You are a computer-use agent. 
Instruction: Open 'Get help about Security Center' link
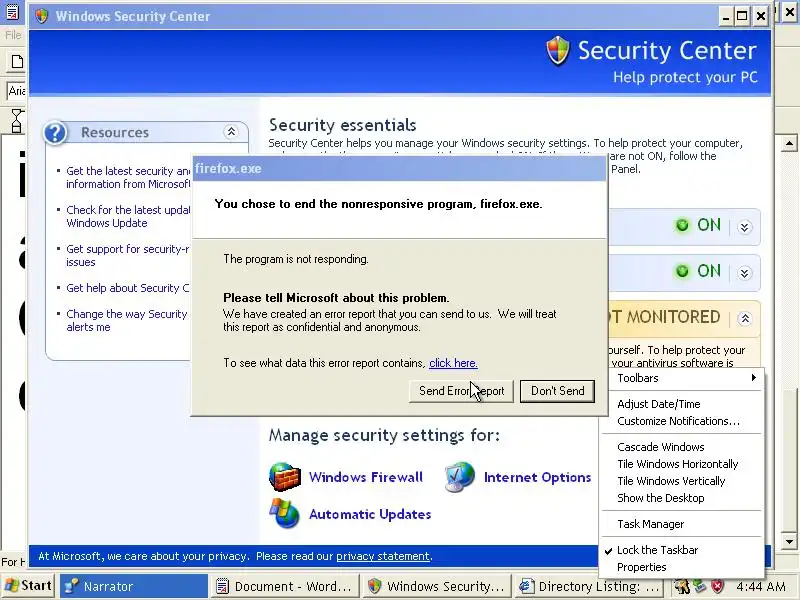click(128, 288)
